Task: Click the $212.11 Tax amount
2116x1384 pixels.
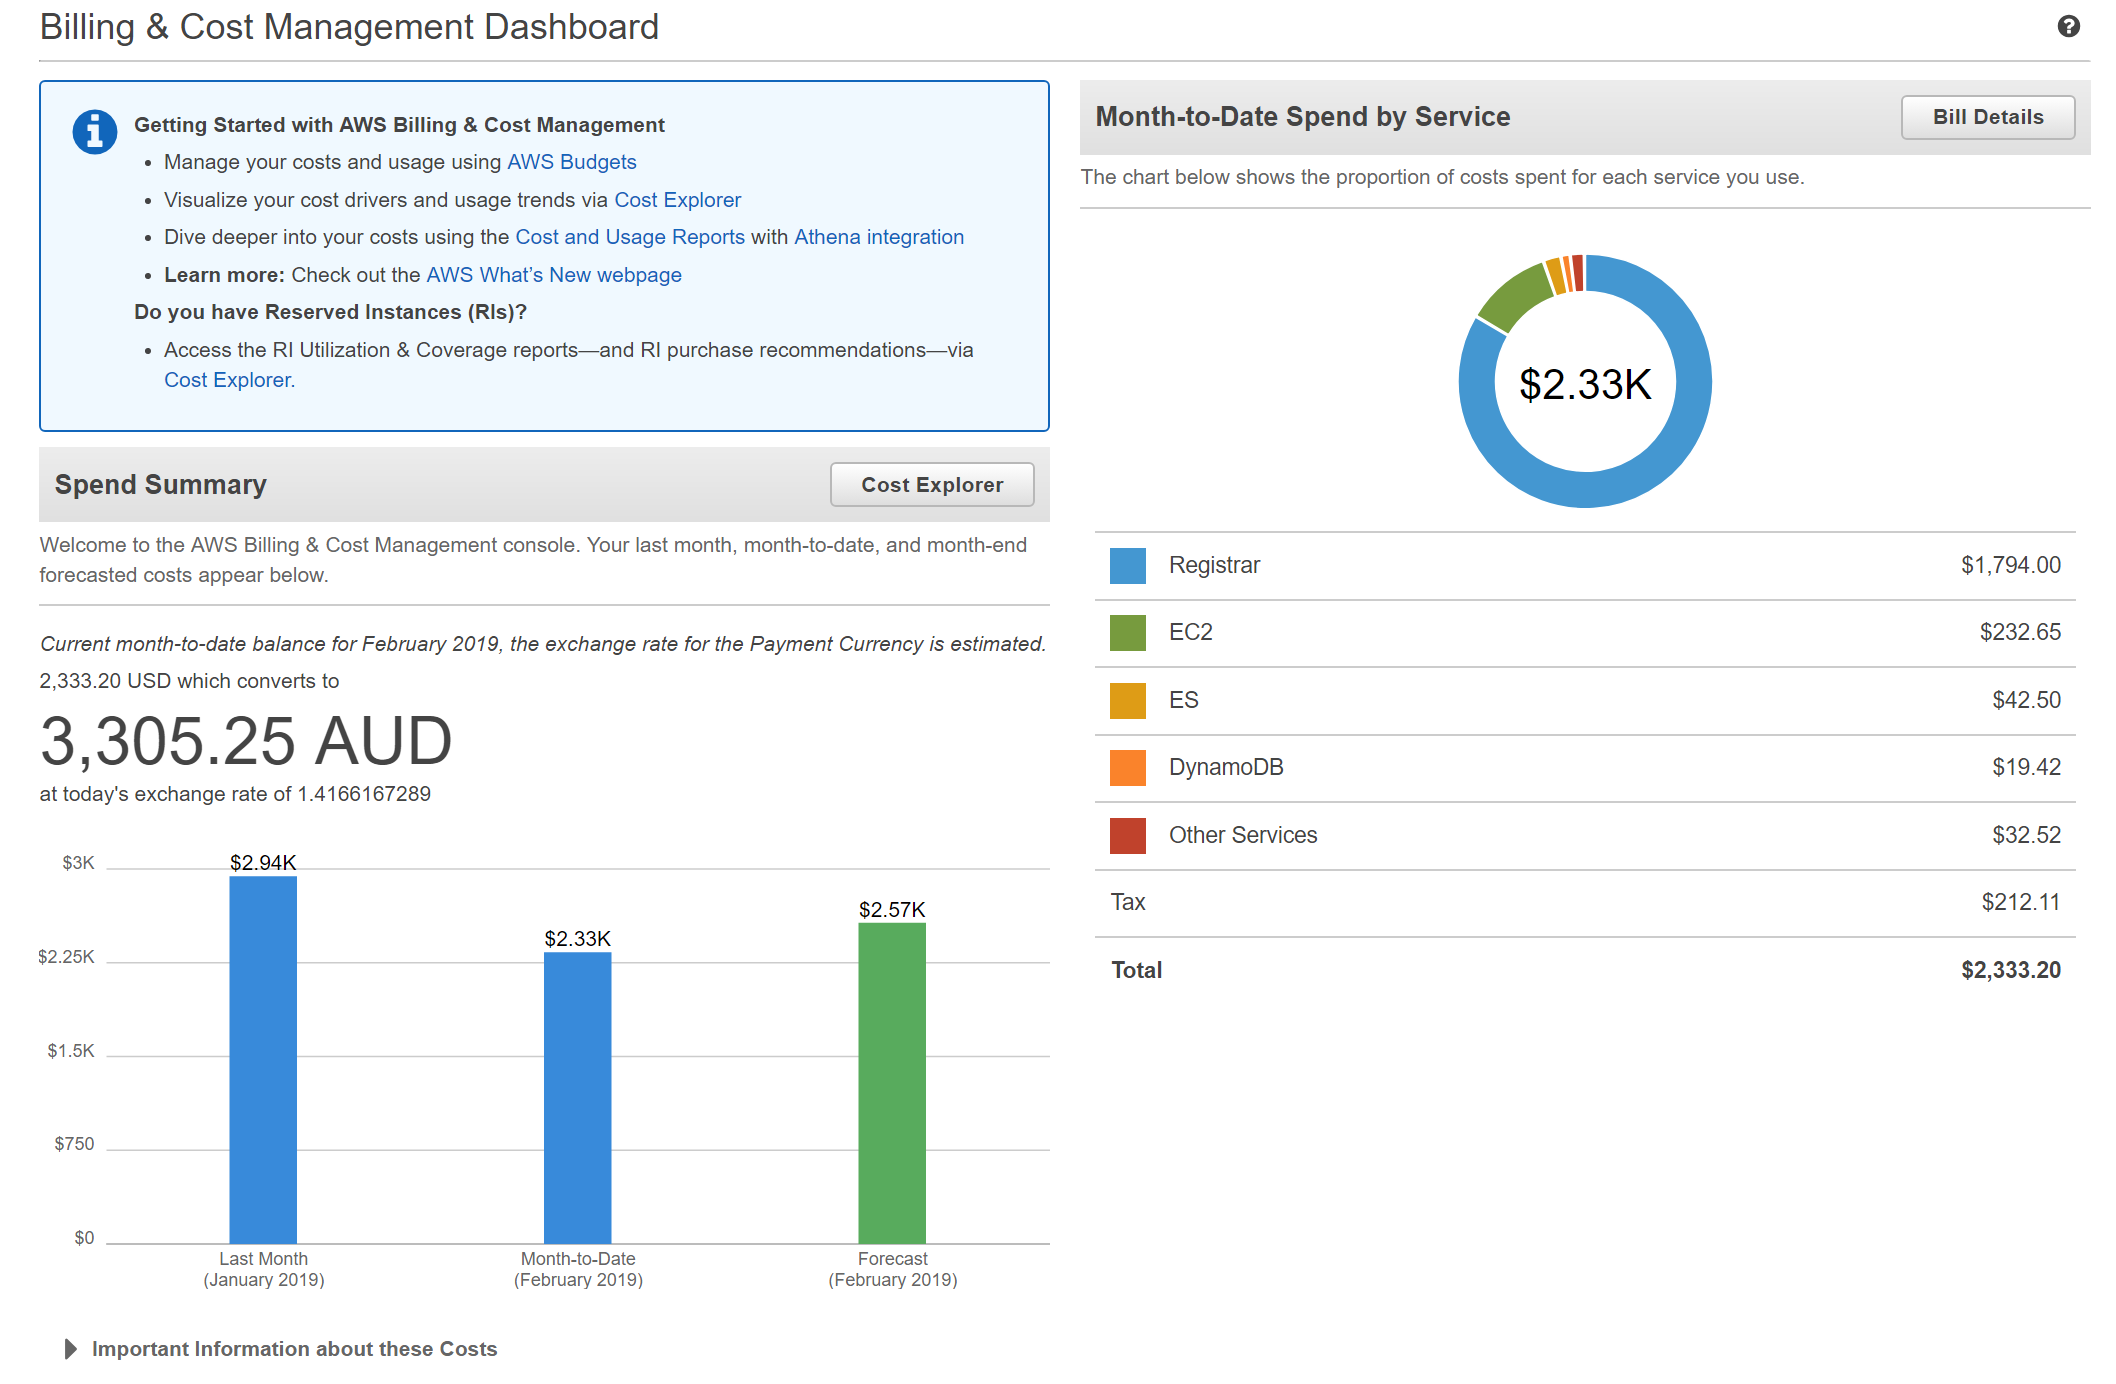Action: pyautogui.click(x=2021, y=903)
